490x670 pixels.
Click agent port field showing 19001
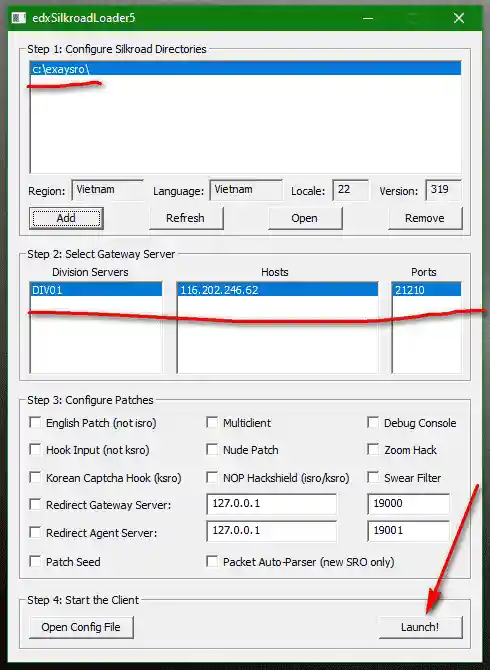408,531
